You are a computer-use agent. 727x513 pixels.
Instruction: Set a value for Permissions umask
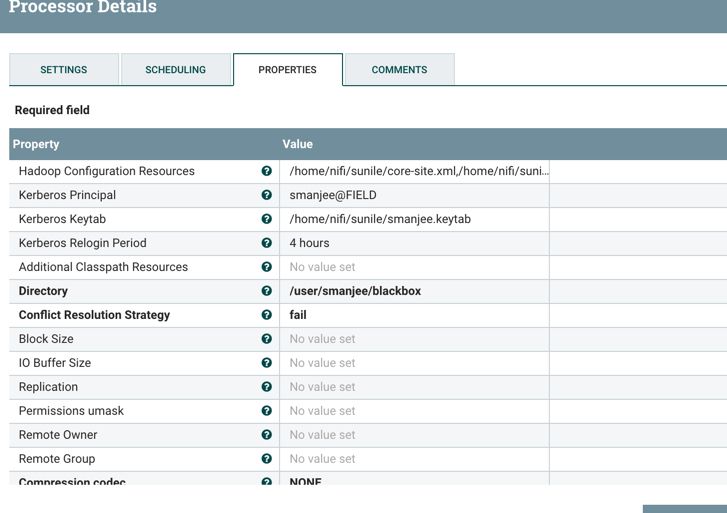coord(412,411)
